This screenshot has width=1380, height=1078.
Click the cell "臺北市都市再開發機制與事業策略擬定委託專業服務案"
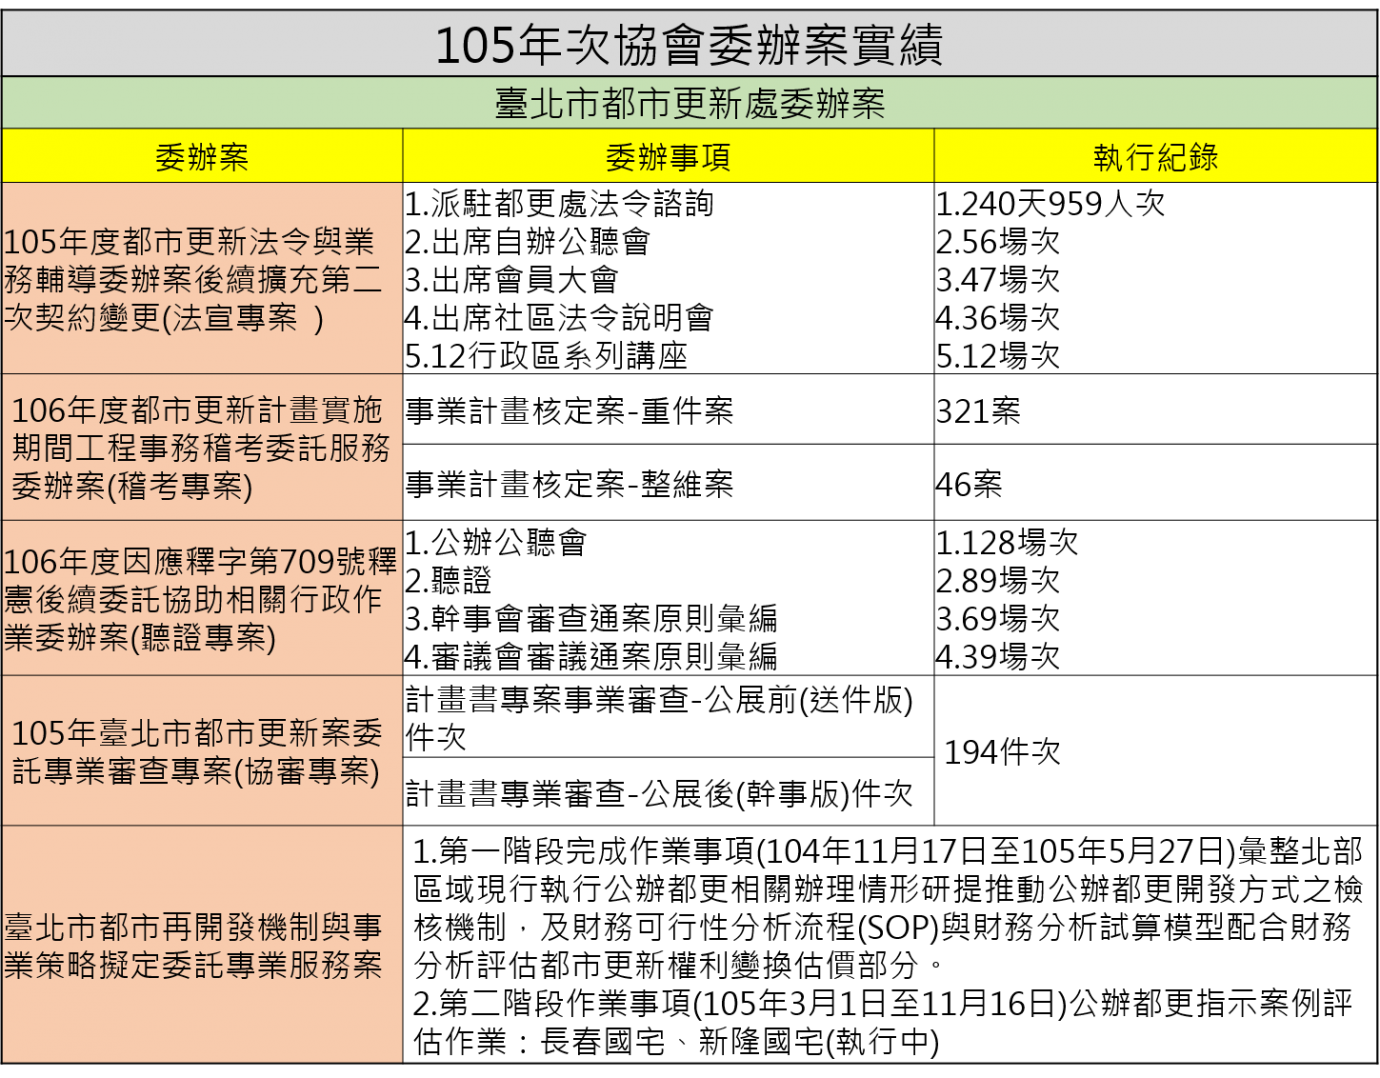[x=202, y=945]
